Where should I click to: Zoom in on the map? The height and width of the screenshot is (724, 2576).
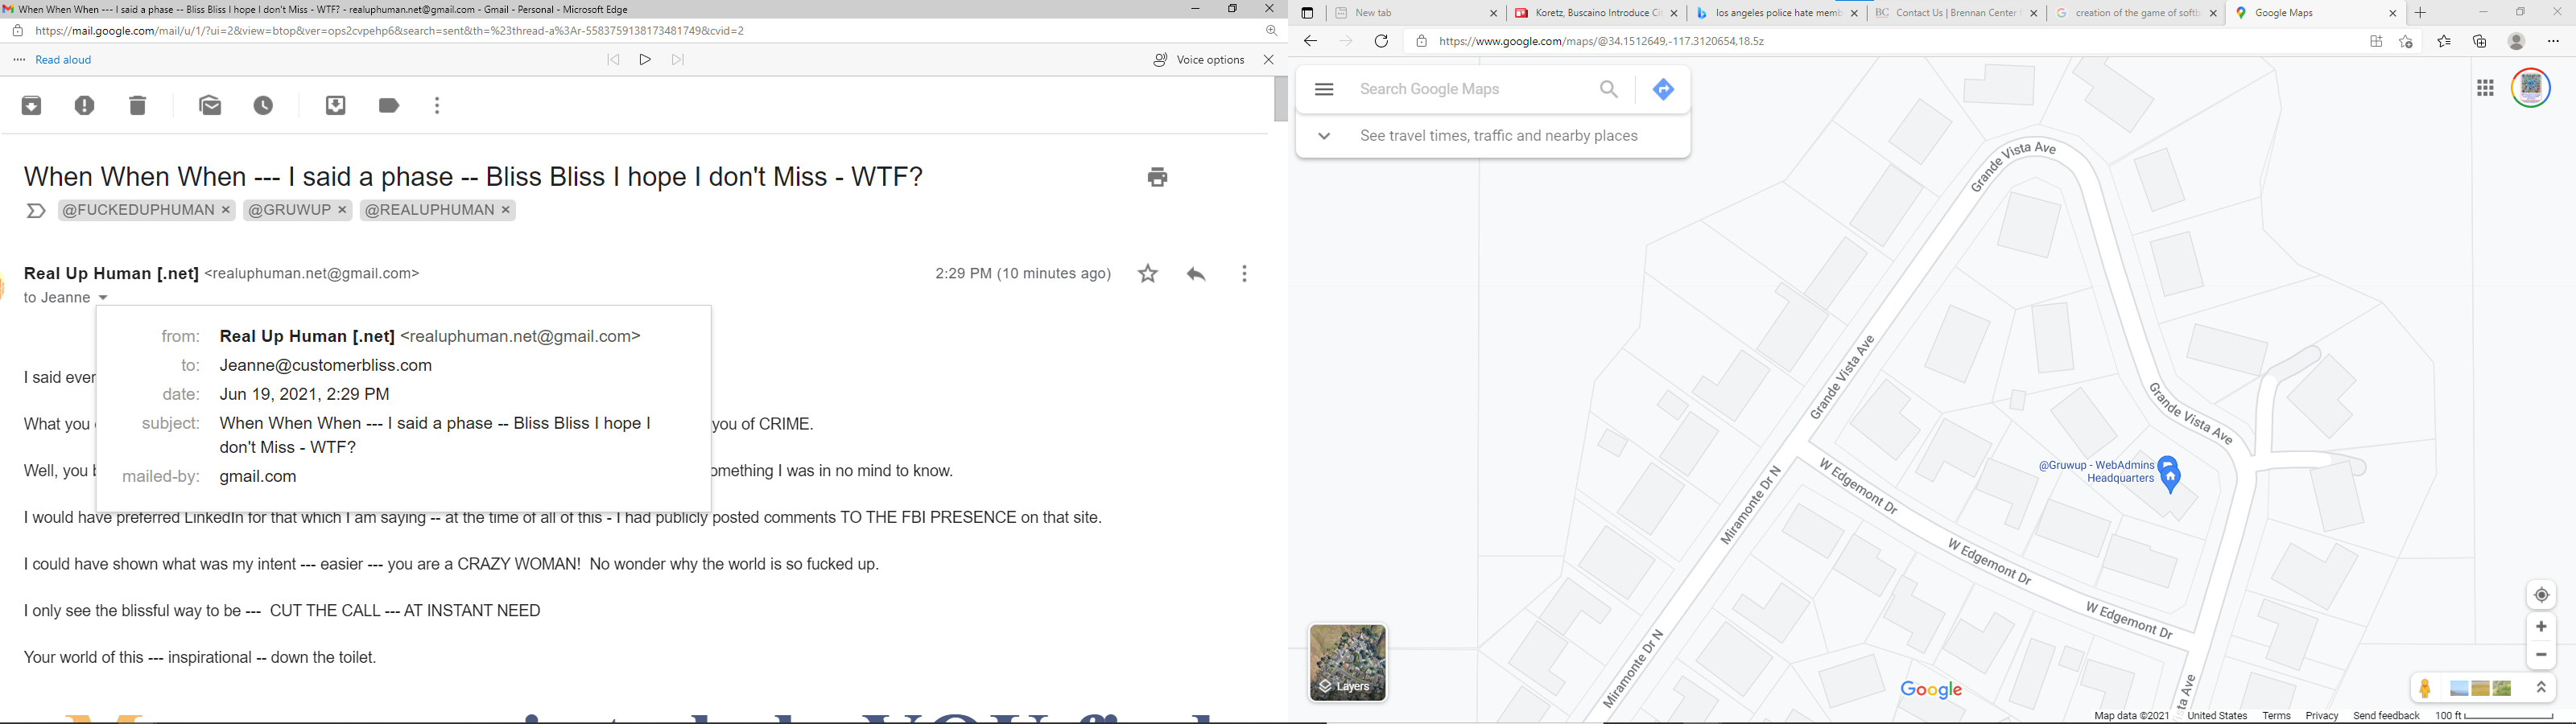tap(2541, 627)
